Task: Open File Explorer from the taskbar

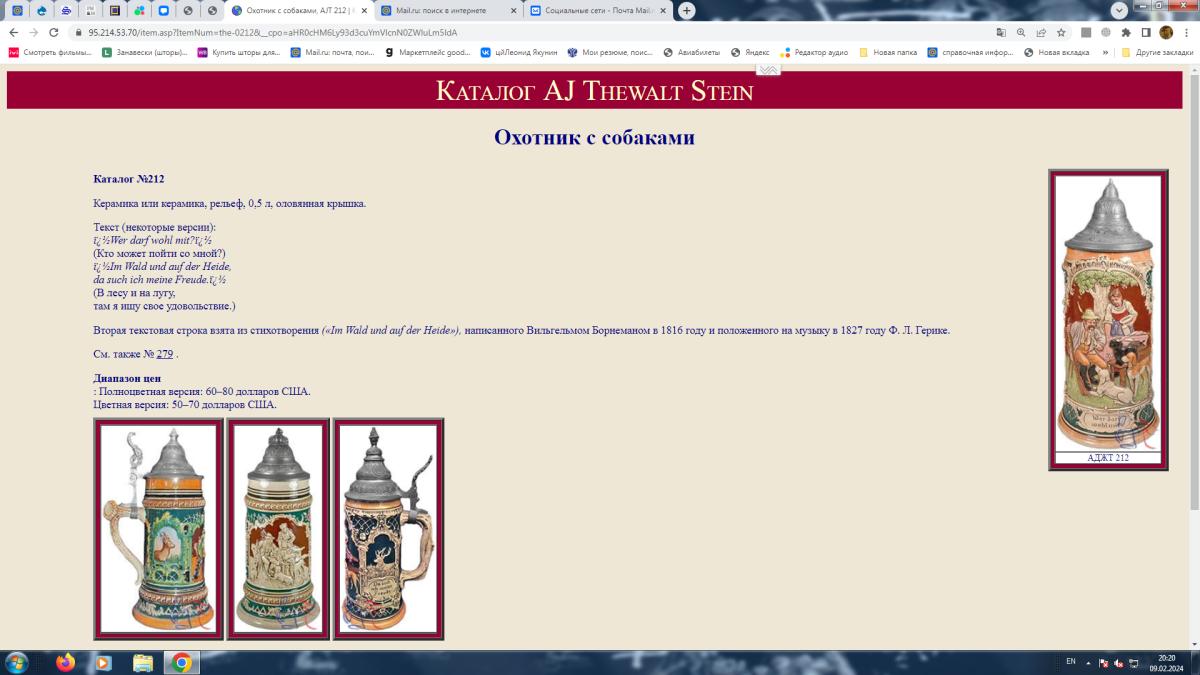Action: (143, 662)
